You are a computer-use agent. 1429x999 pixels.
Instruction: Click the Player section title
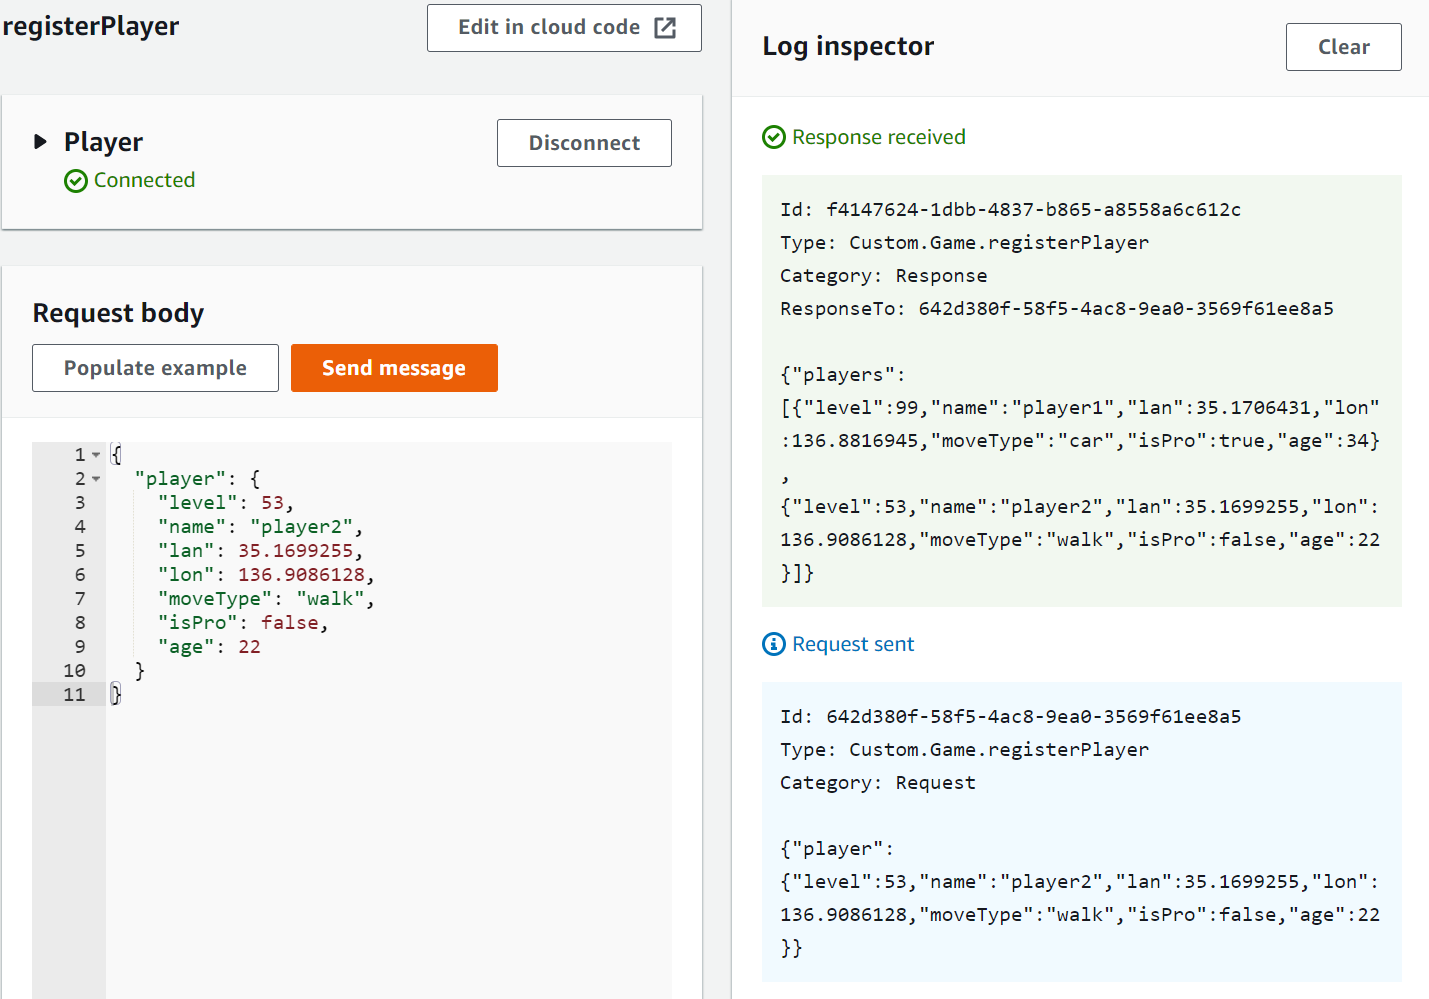pyautogui.click(x=103, y=142)
